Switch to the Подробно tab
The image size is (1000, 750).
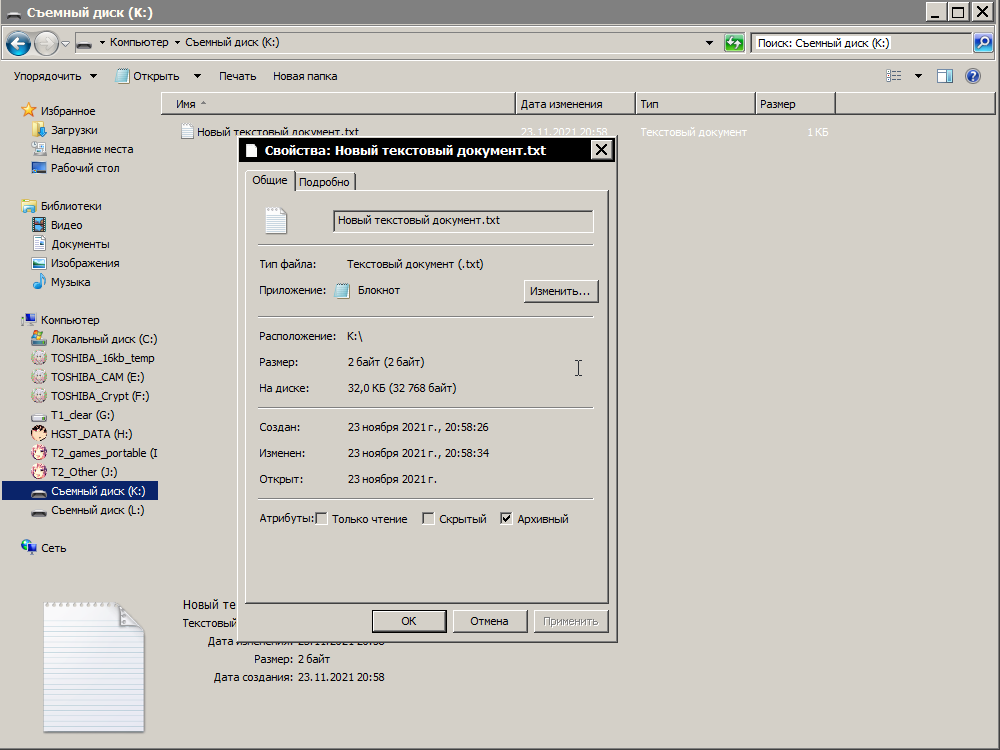point(324,182)
